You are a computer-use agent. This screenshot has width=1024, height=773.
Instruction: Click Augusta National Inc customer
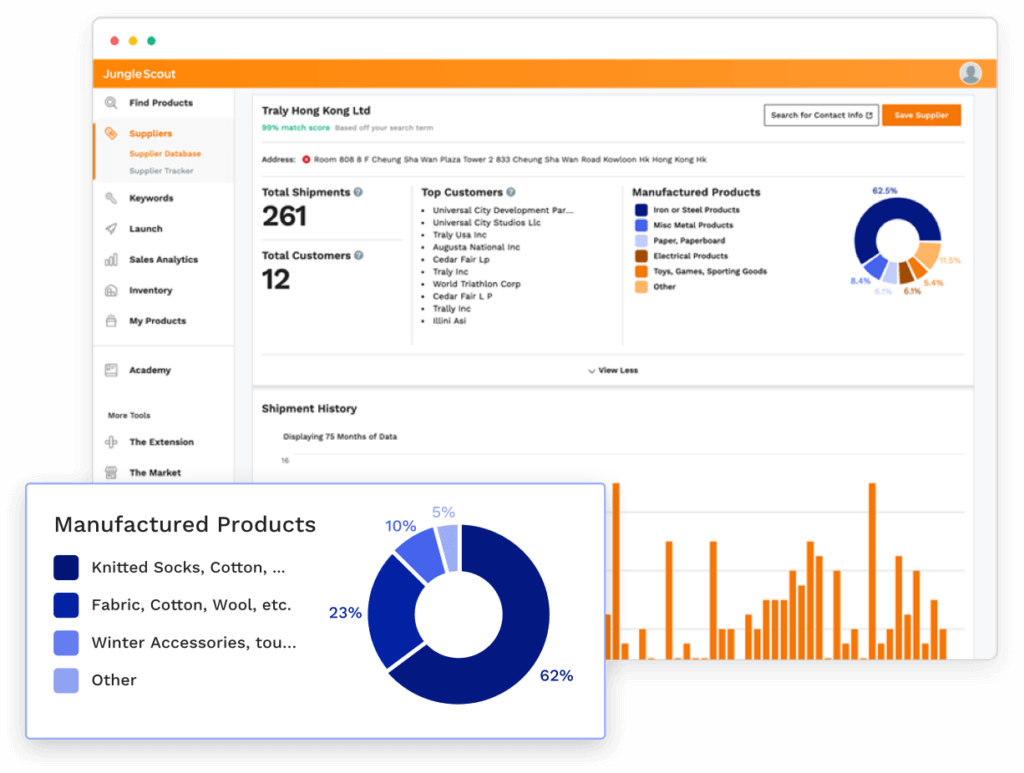[476, 247]
